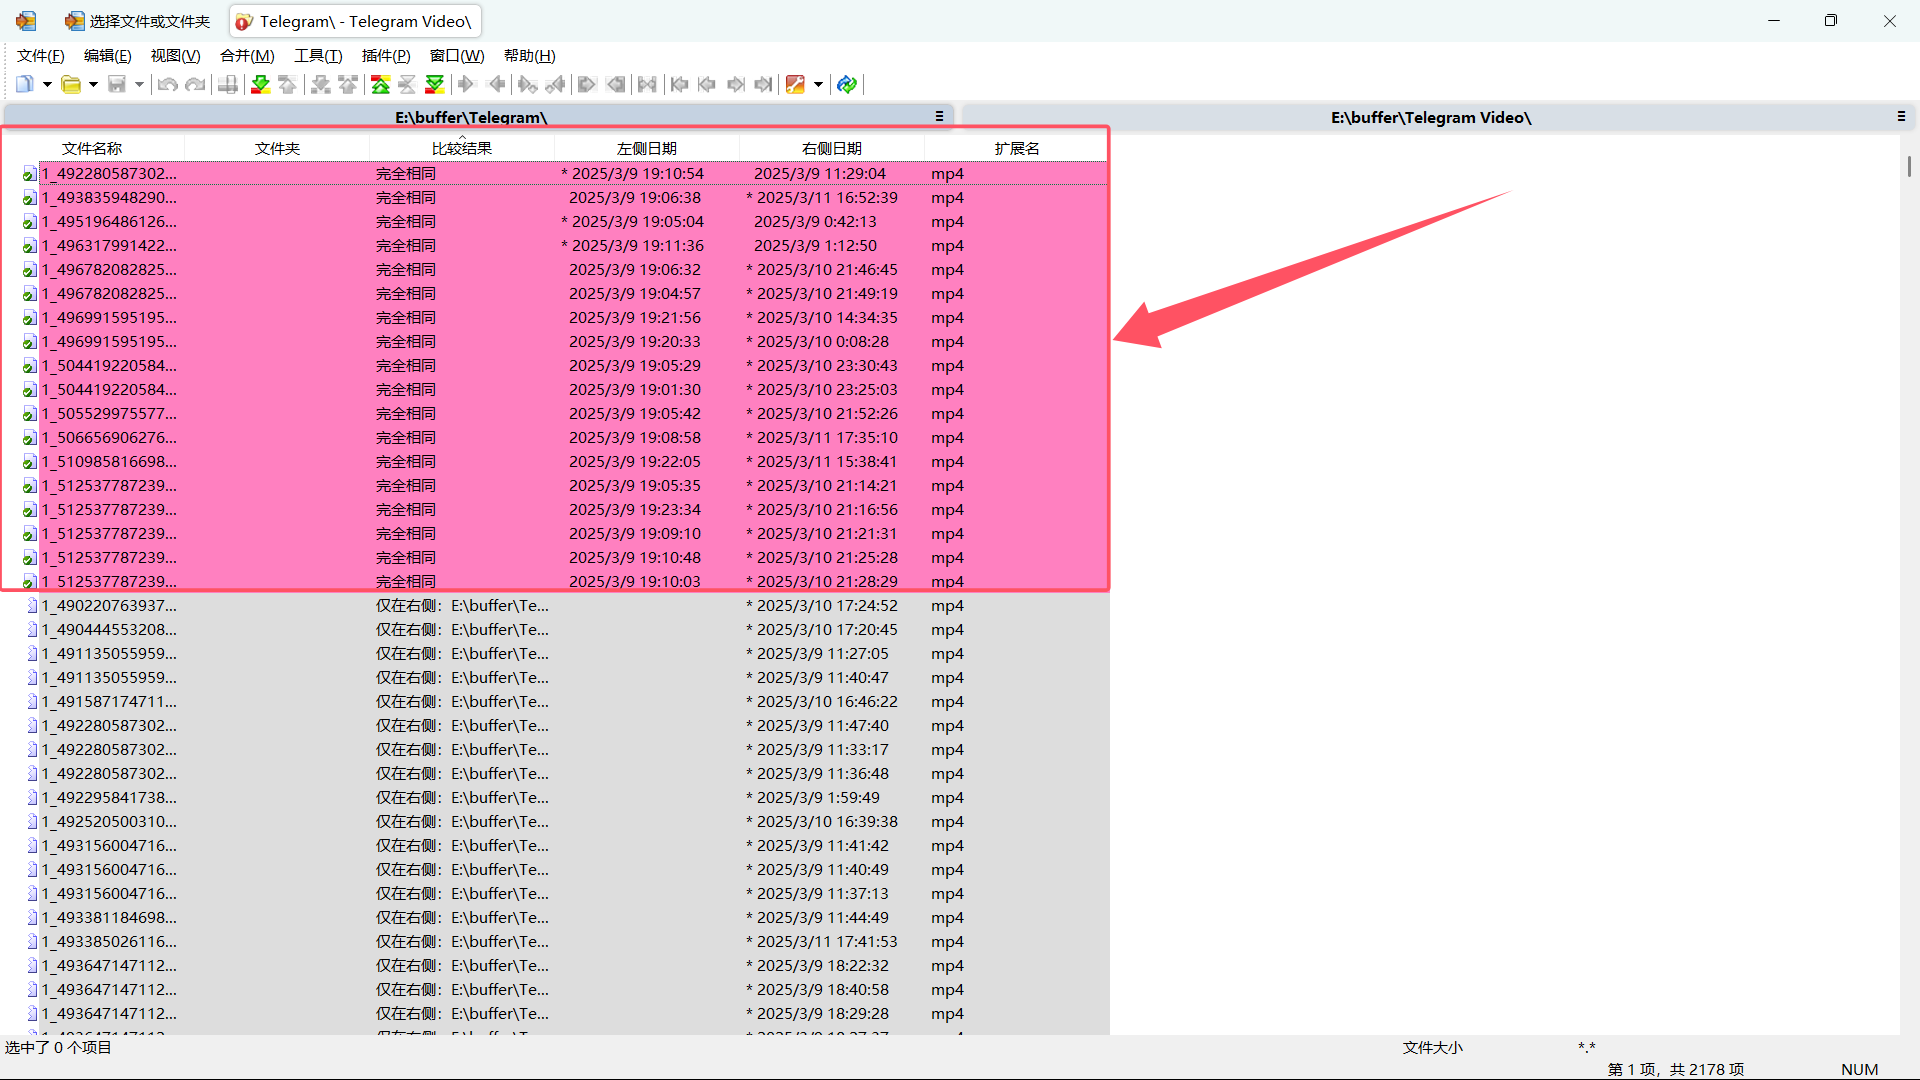Click the Save floppy disk icon
Screen dimensions: 1920x1080
point(117,84)
